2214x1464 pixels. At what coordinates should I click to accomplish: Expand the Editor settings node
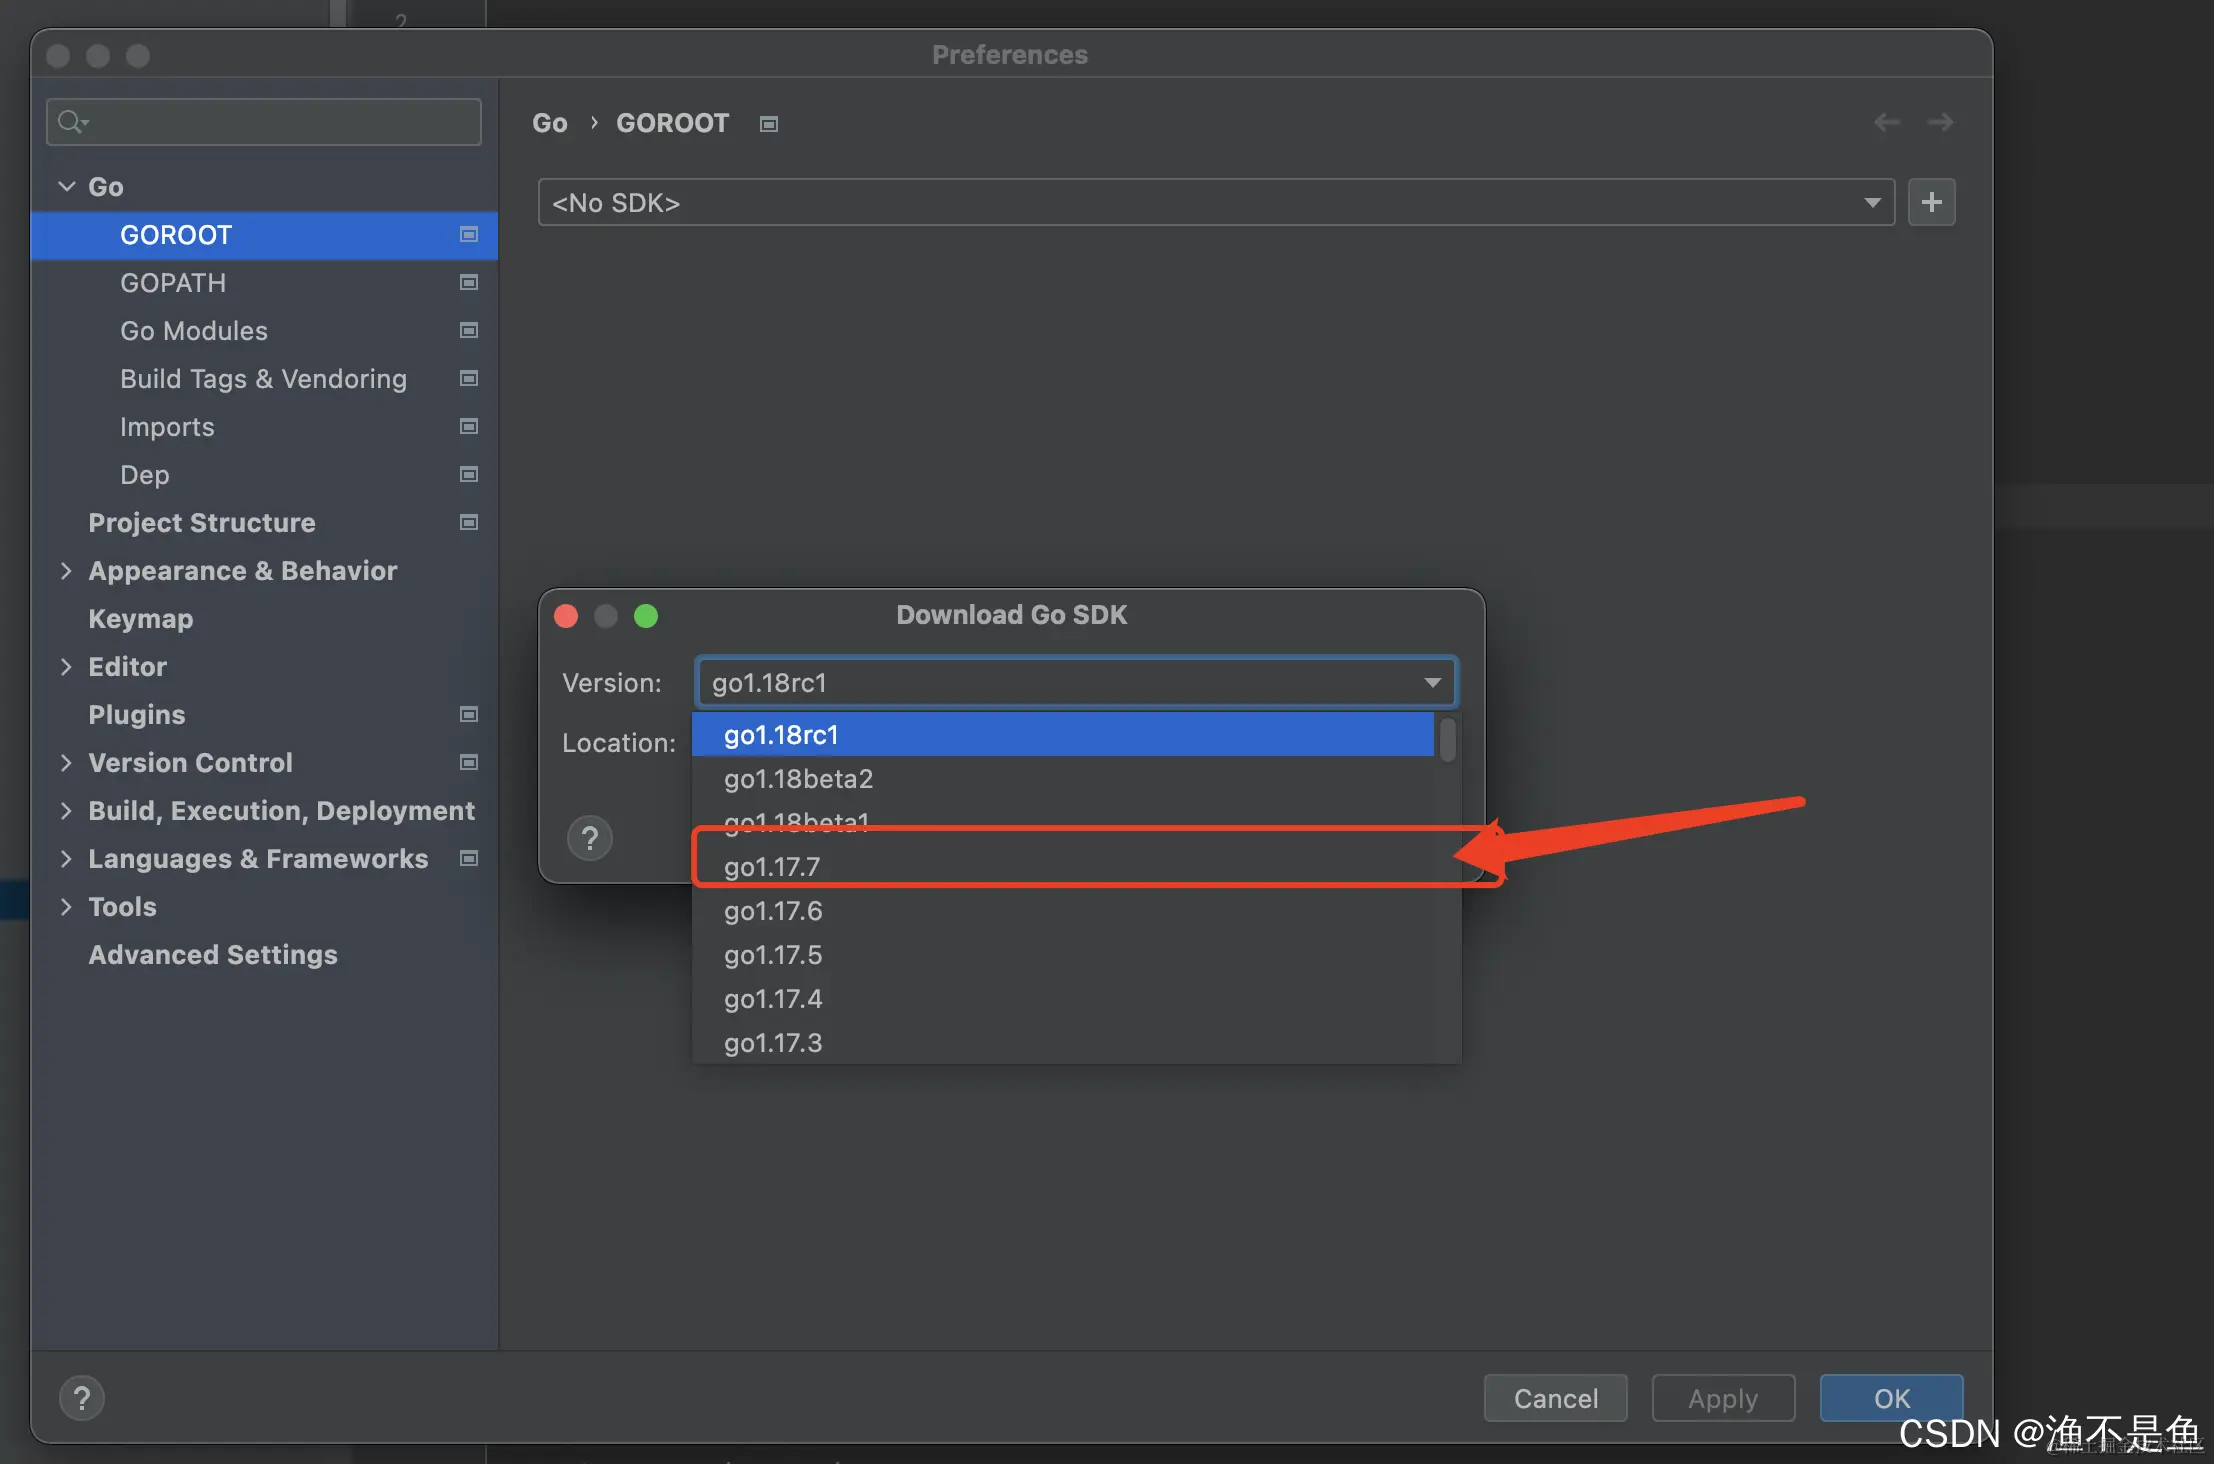click(66, 667)
